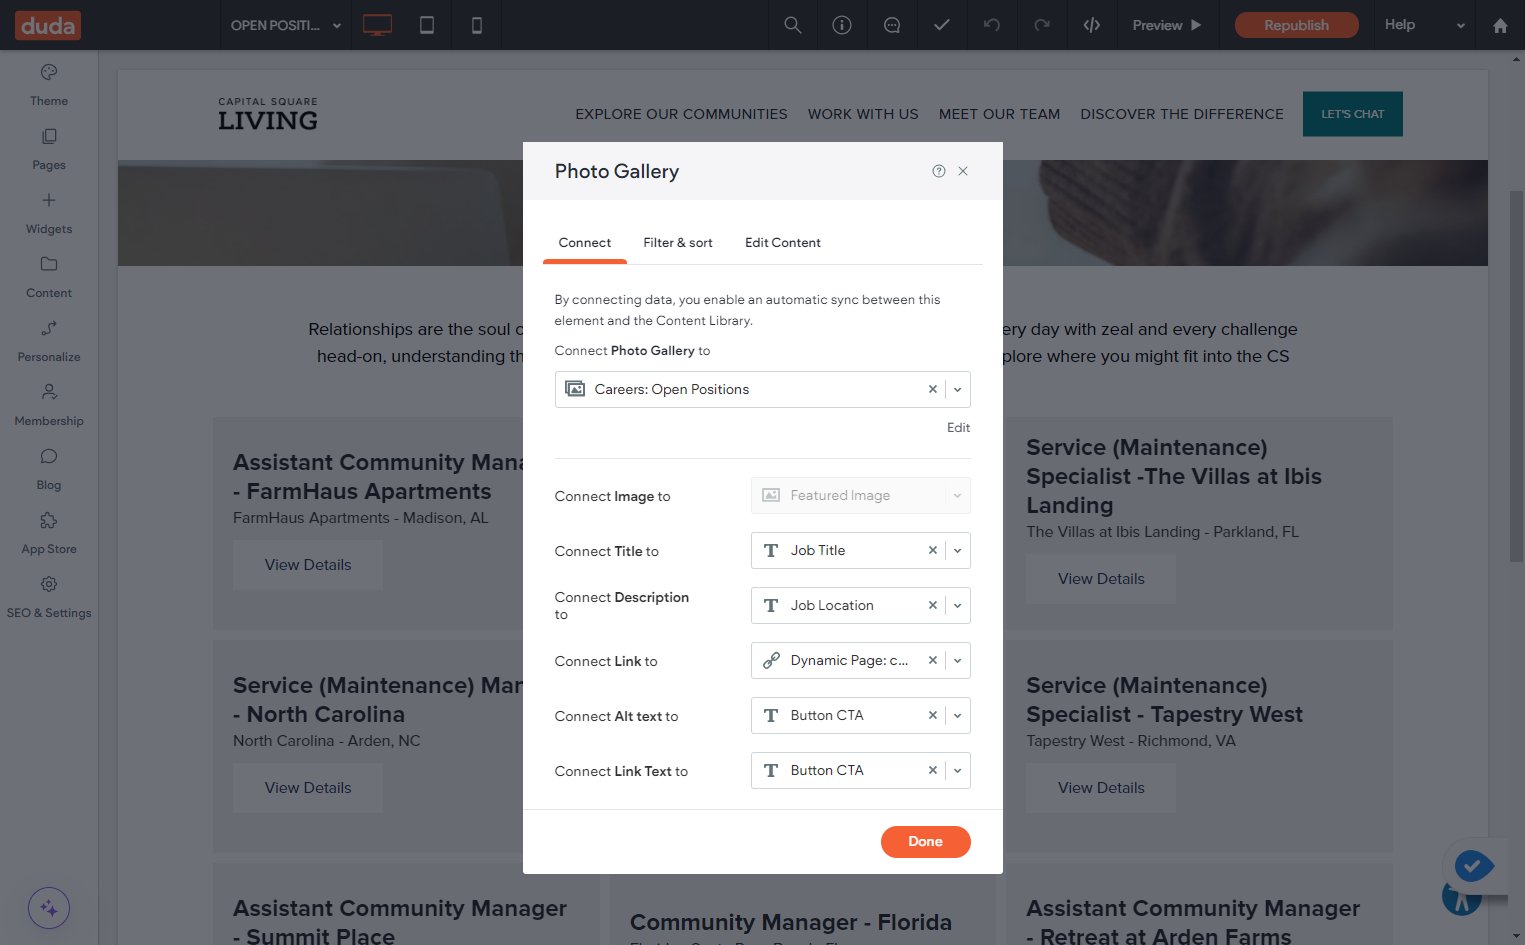Screen dimensions: 1525x945
Task: Open the Personalize panel
Action: (x=49, y=341)
